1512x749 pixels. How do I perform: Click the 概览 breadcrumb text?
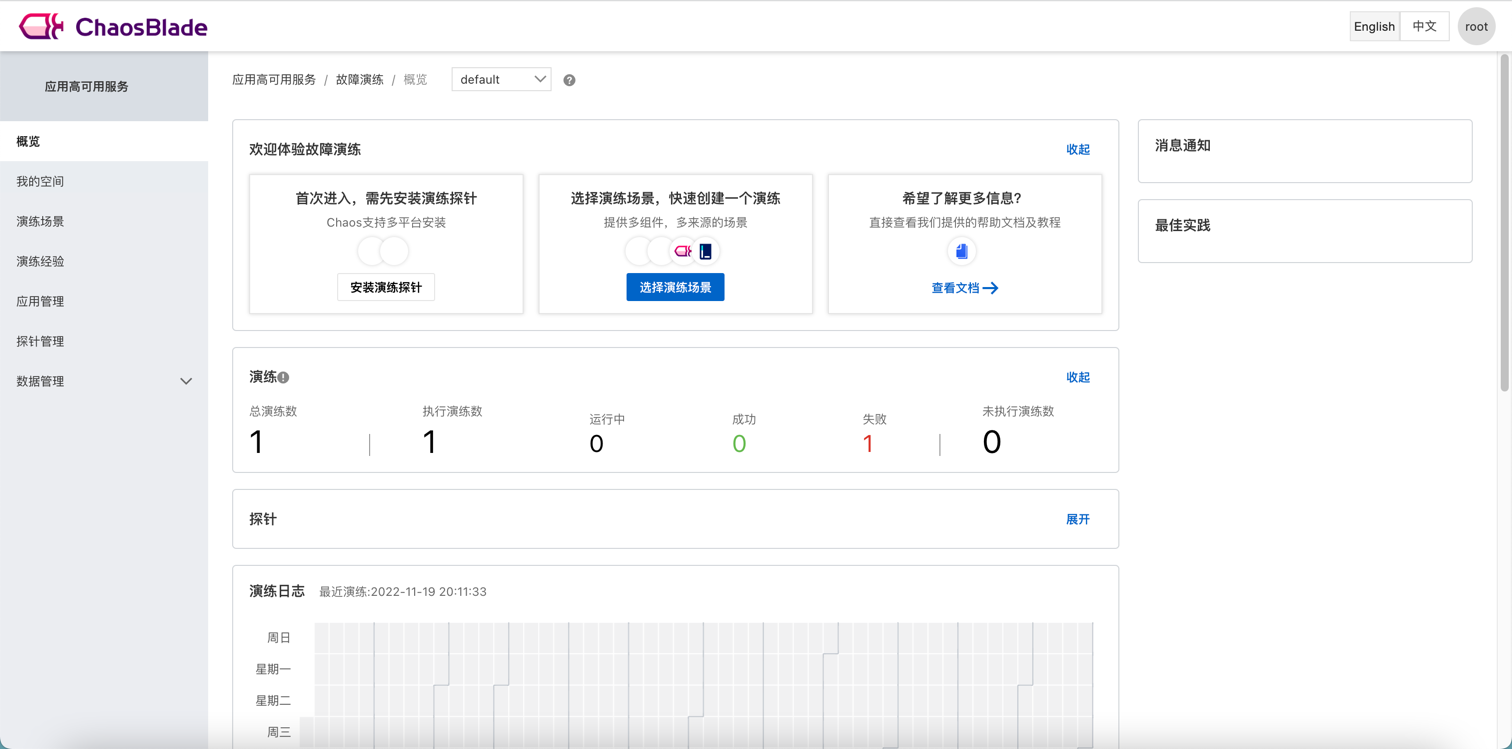[415, 80]
